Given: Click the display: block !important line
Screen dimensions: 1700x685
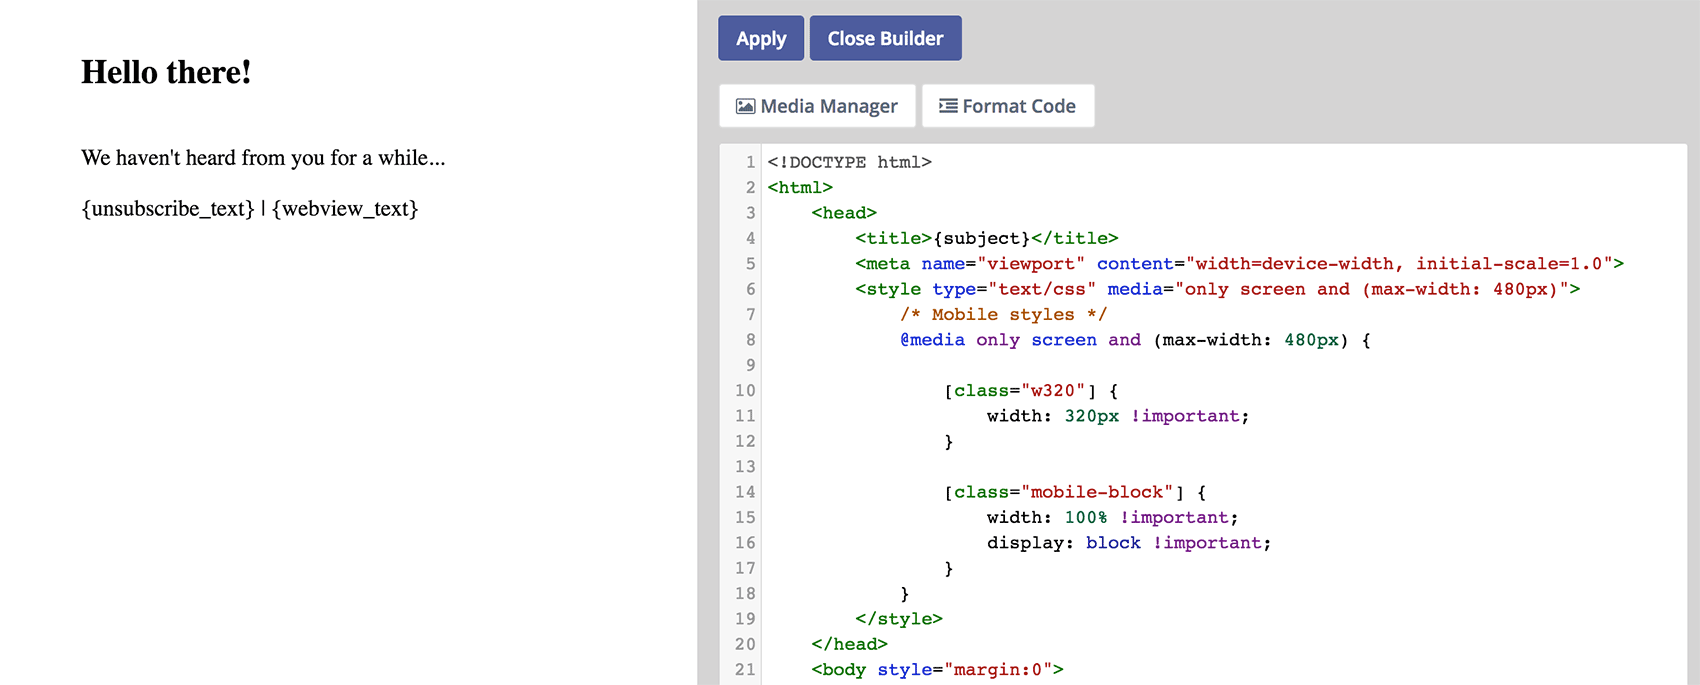Looking at the screenshot, I should pyautogui.click(x=1129, y=543).
